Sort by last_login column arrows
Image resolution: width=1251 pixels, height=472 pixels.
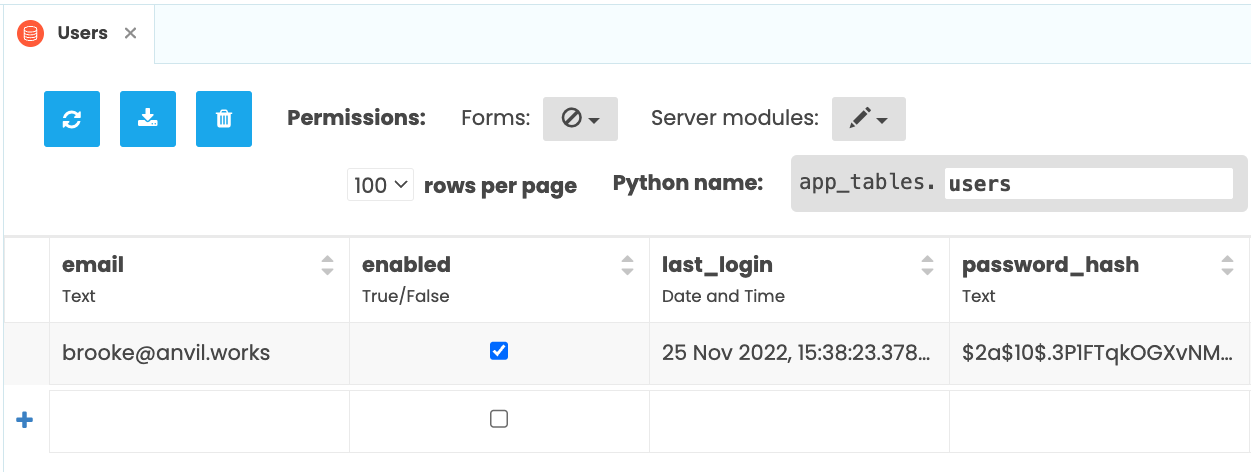[x=927, y=265]
